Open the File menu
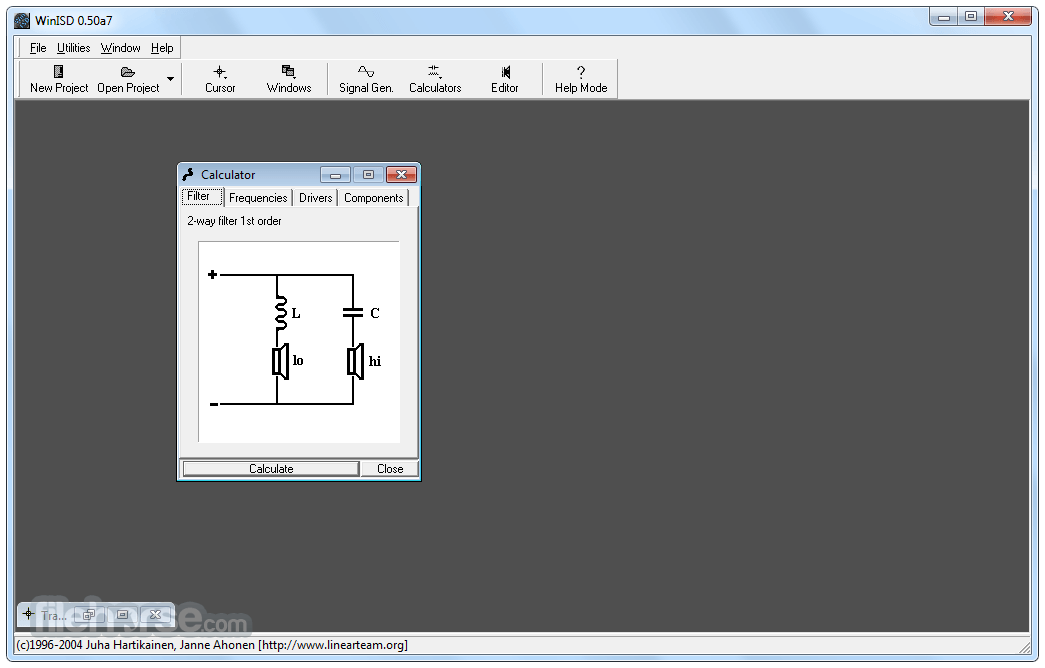This screenshot has height=668, width=1045. point(38,48)
